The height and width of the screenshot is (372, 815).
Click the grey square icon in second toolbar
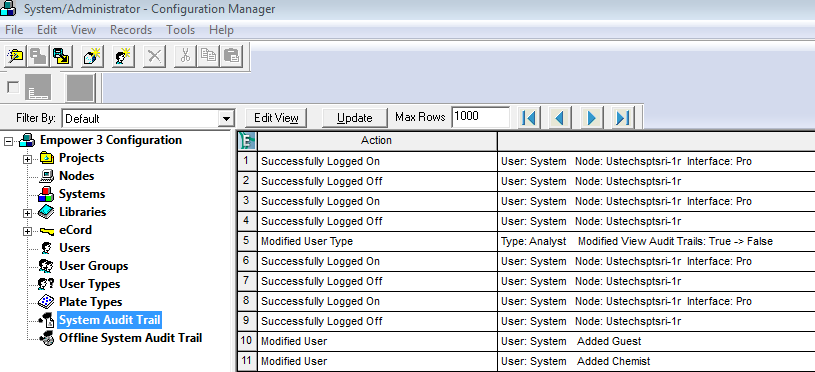(80, 87)
